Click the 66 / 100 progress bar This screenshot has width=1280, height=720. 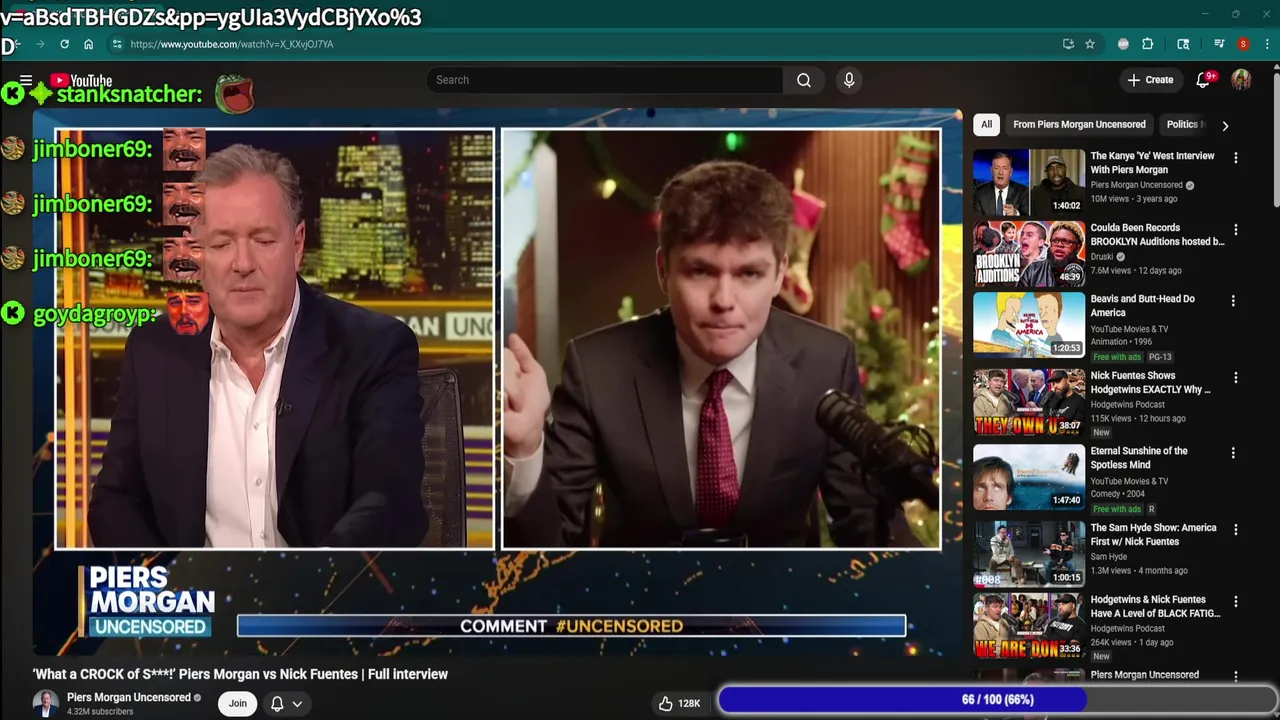click(997, 700)
